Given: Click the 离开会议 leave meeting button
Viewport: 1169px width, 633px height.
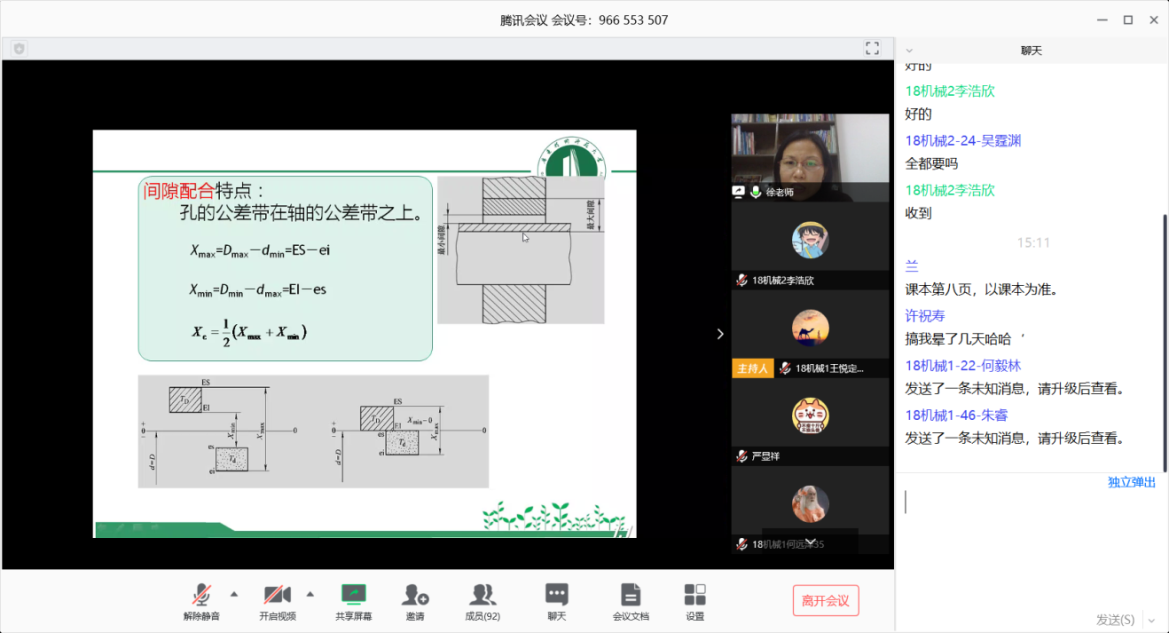Looking at the screenshot, I should click(825, 601).
